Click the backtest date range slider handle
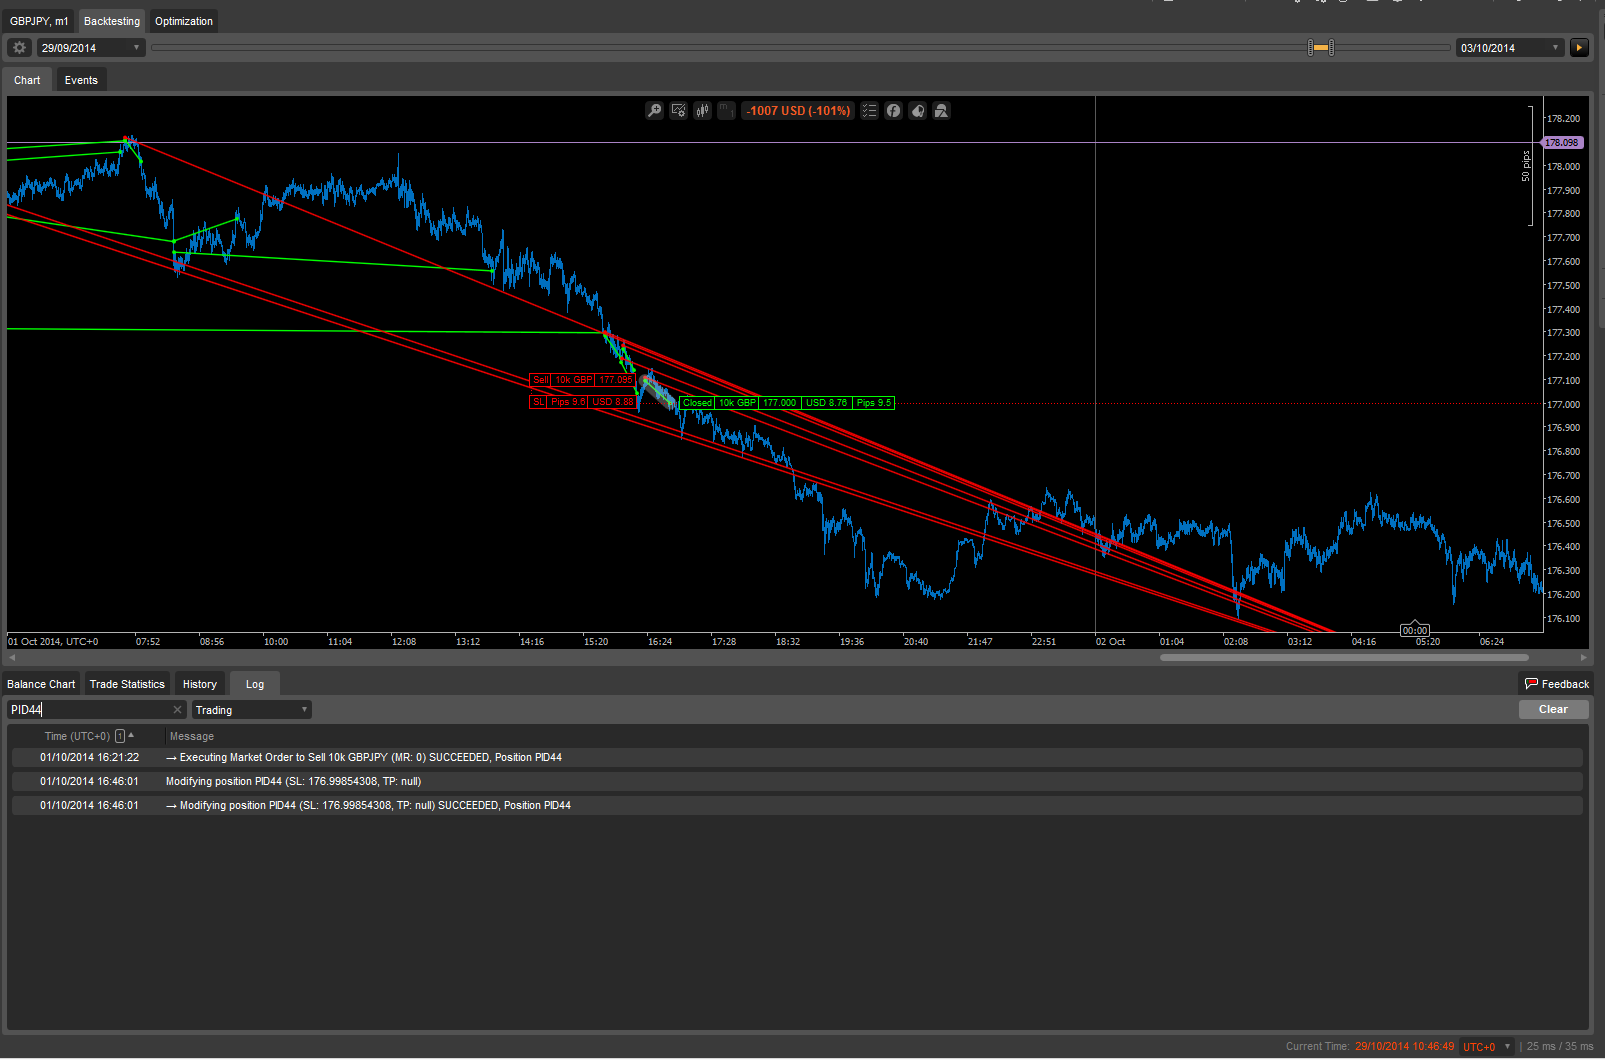1605x1060 pixels. (1321, 47)
